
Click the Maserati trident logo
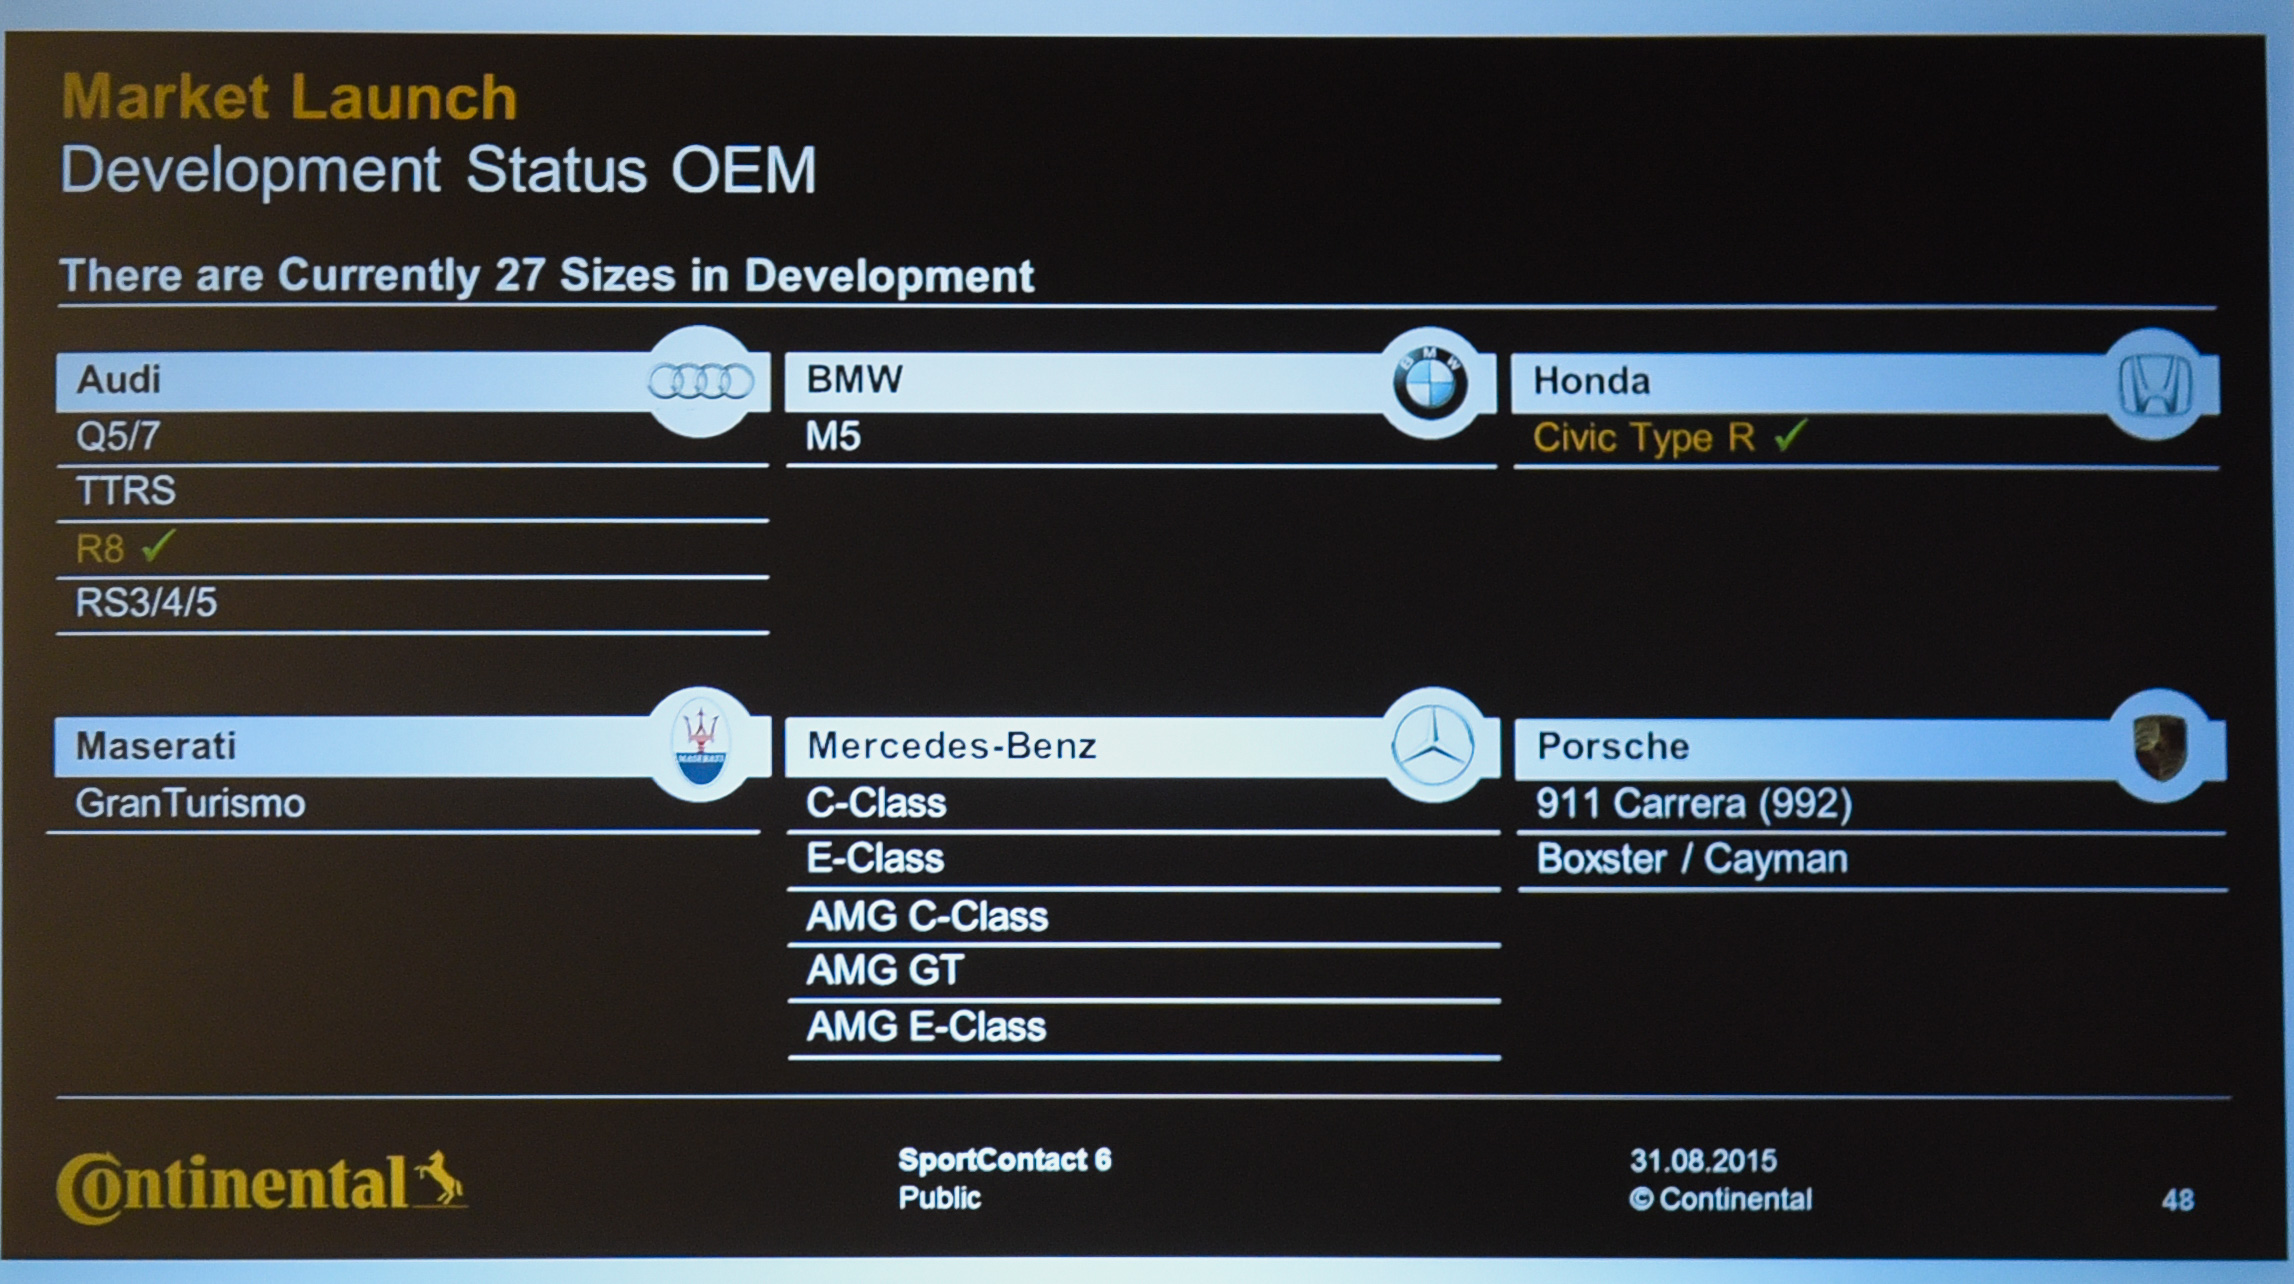click(701, 743)
